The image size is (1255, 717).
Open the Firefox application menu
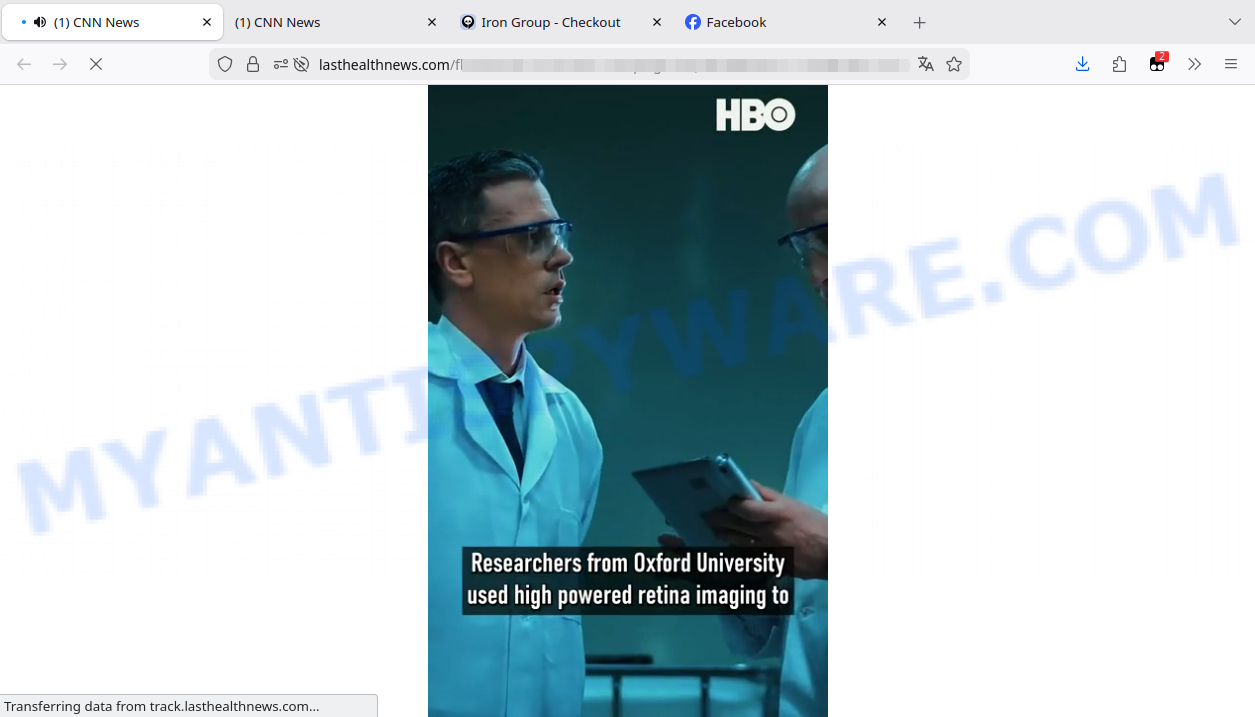pyautogui.click(x=1231, y=64)
